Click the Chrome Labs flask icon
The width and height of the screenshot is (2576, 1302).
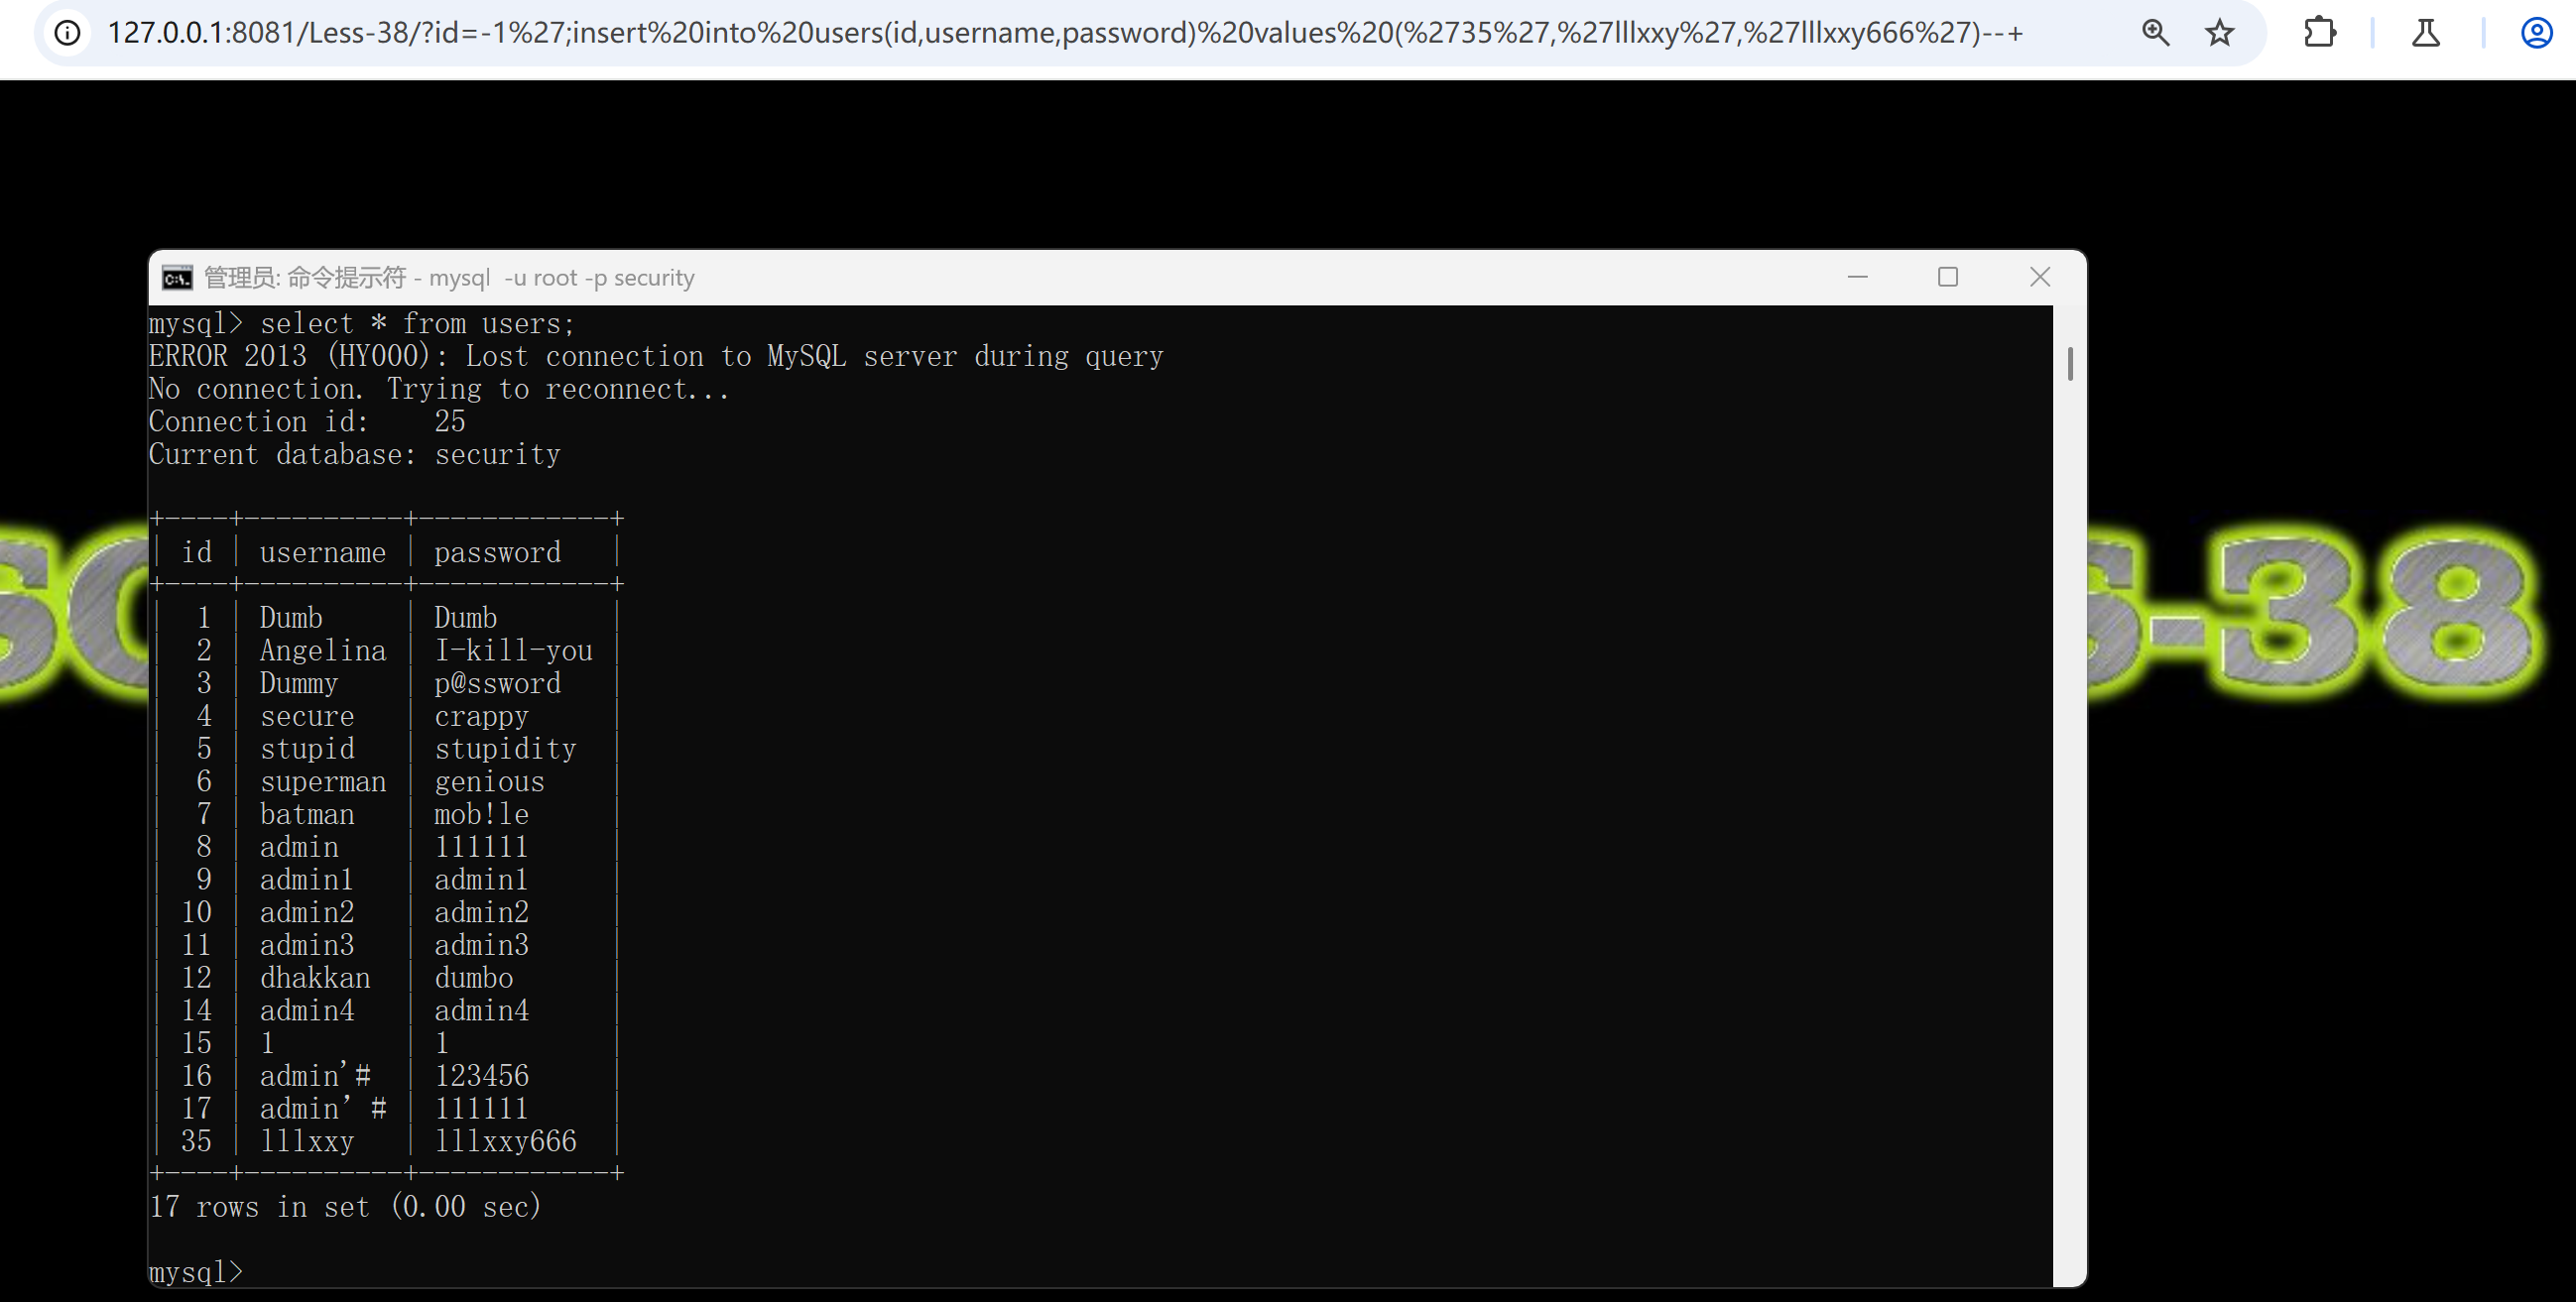pos(2425,33)
